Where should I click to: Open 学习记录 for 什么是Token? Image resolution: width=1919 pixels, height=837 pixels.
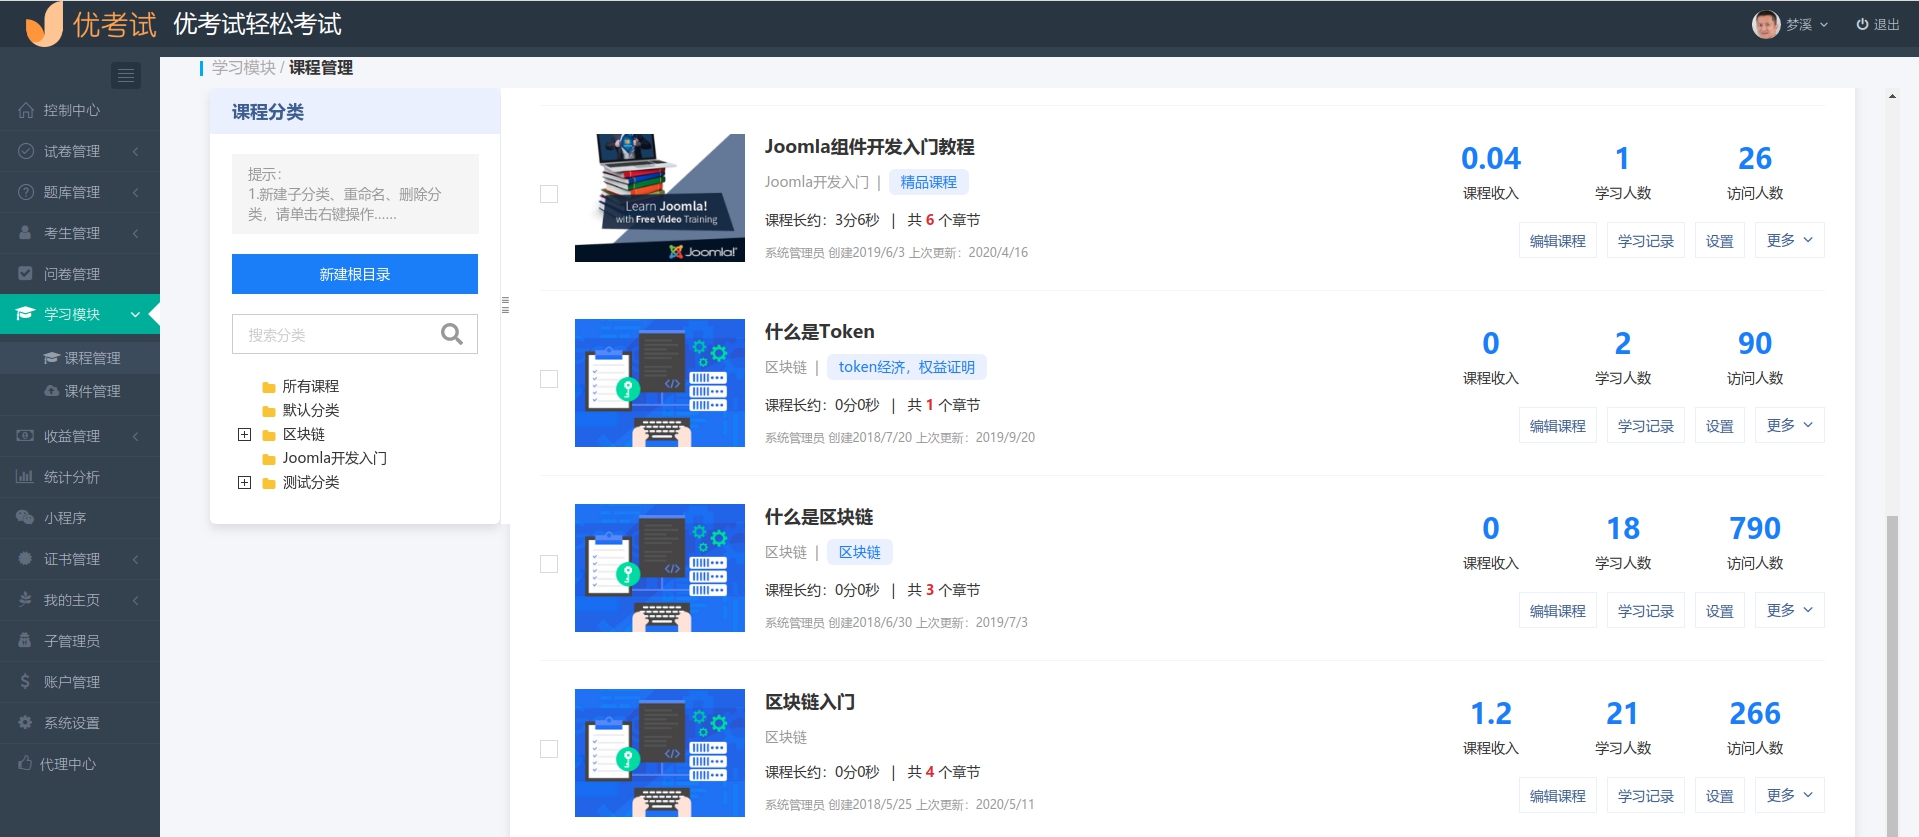pyautogui.click(x=1646, y=426)
